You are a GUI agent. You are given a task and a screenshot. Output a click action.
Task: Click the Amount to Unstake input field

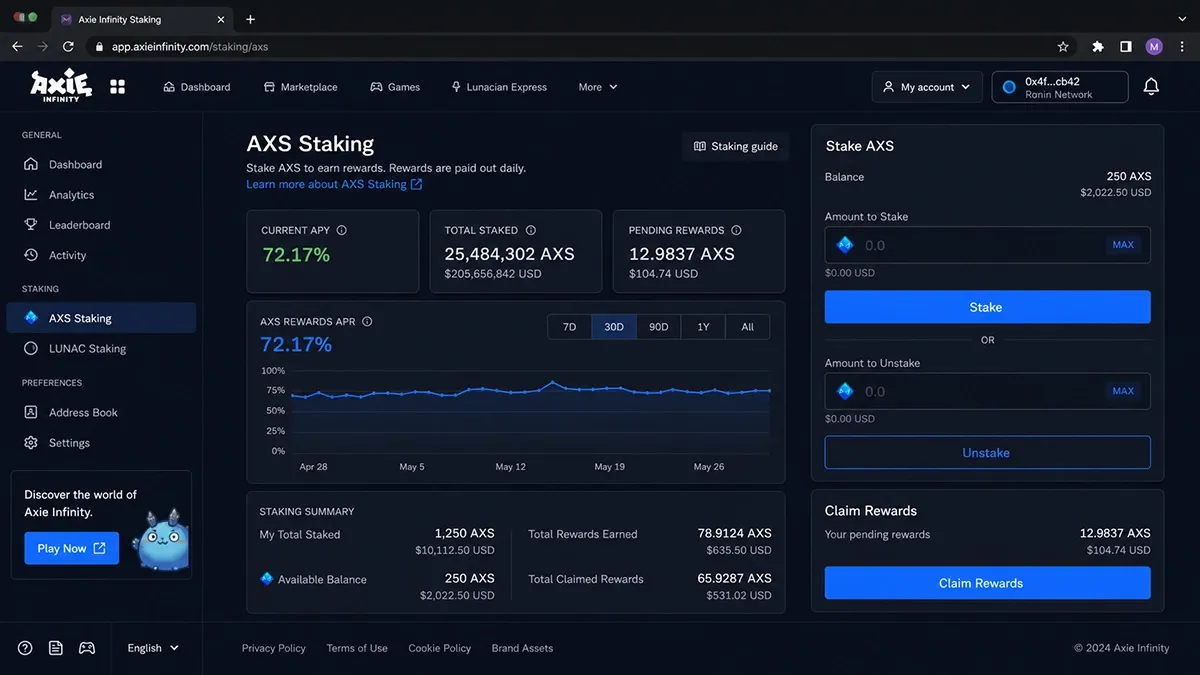pos(987,391)
